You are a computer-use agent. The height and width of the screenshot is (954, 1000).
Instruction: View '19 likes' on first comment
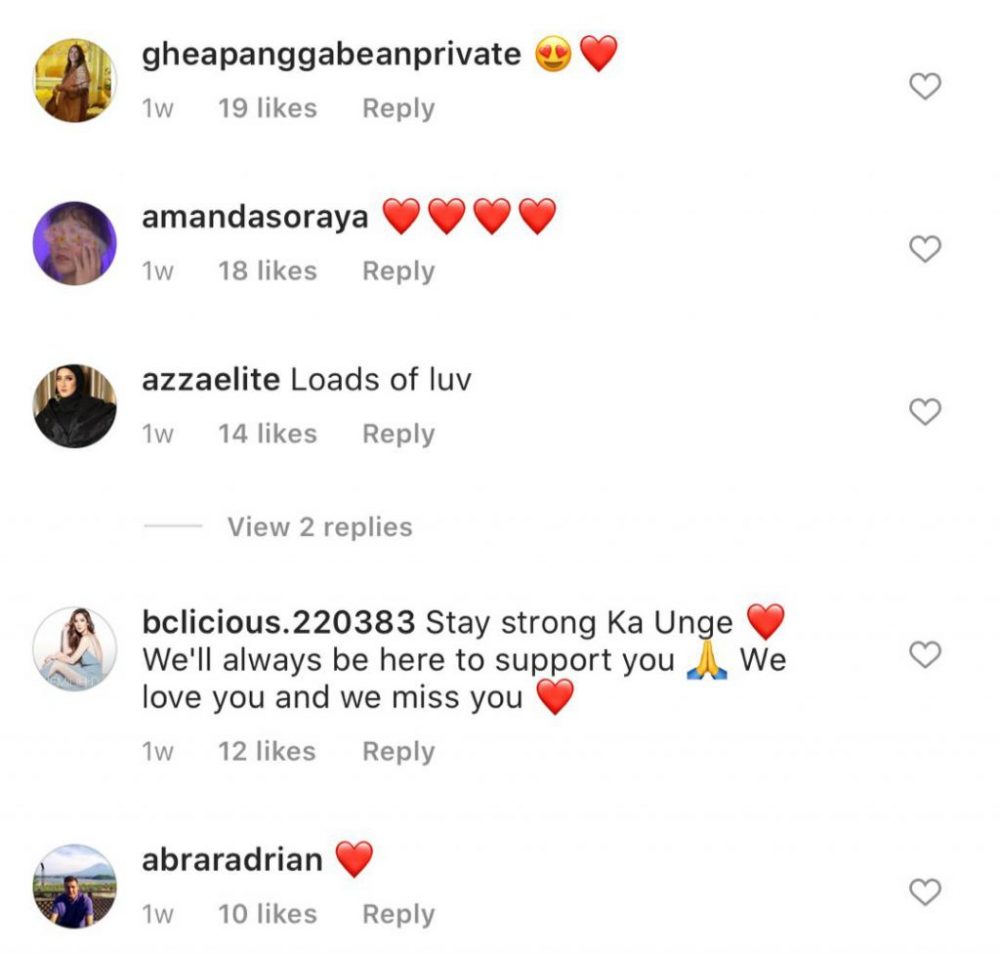click(x=267, y=108)
